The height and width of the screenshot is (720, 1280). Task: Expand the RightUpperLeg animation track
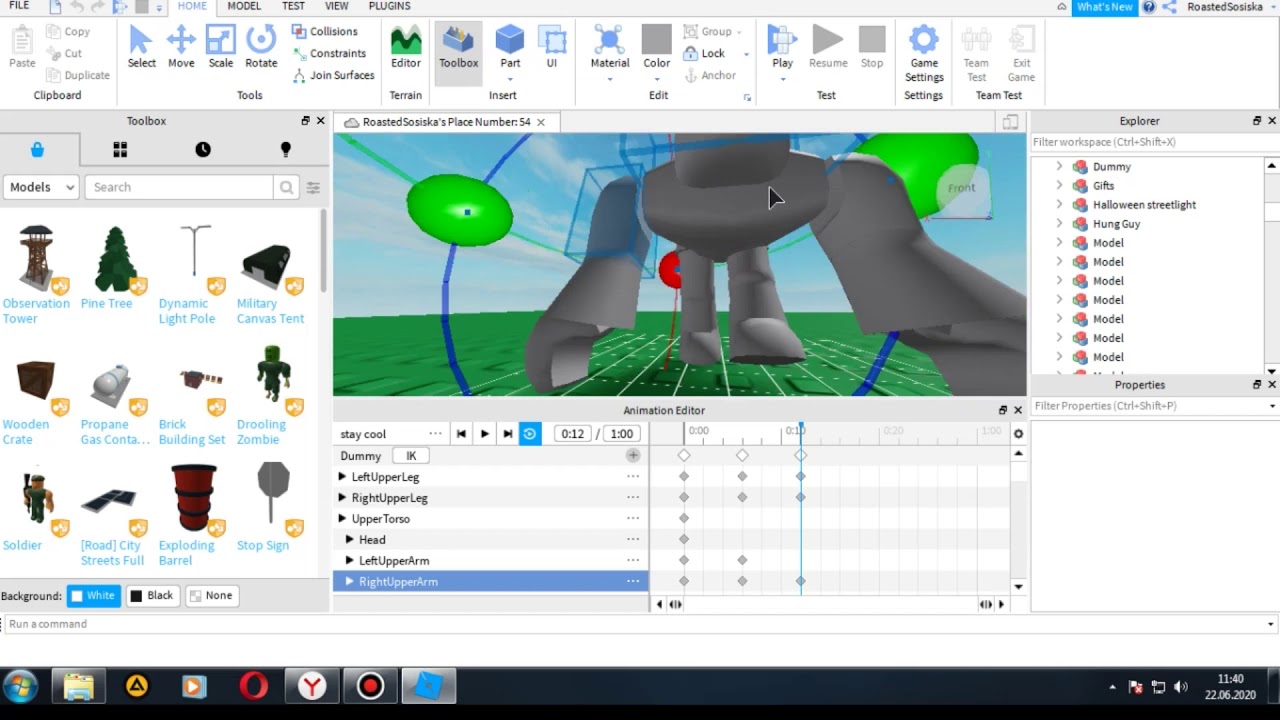tap(342, 498)
